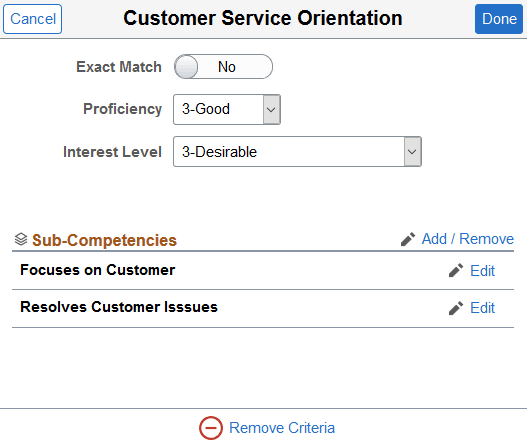This screenshot has height=446, width=527.
Task: Open the Add / Remove link
Action: 468,239
